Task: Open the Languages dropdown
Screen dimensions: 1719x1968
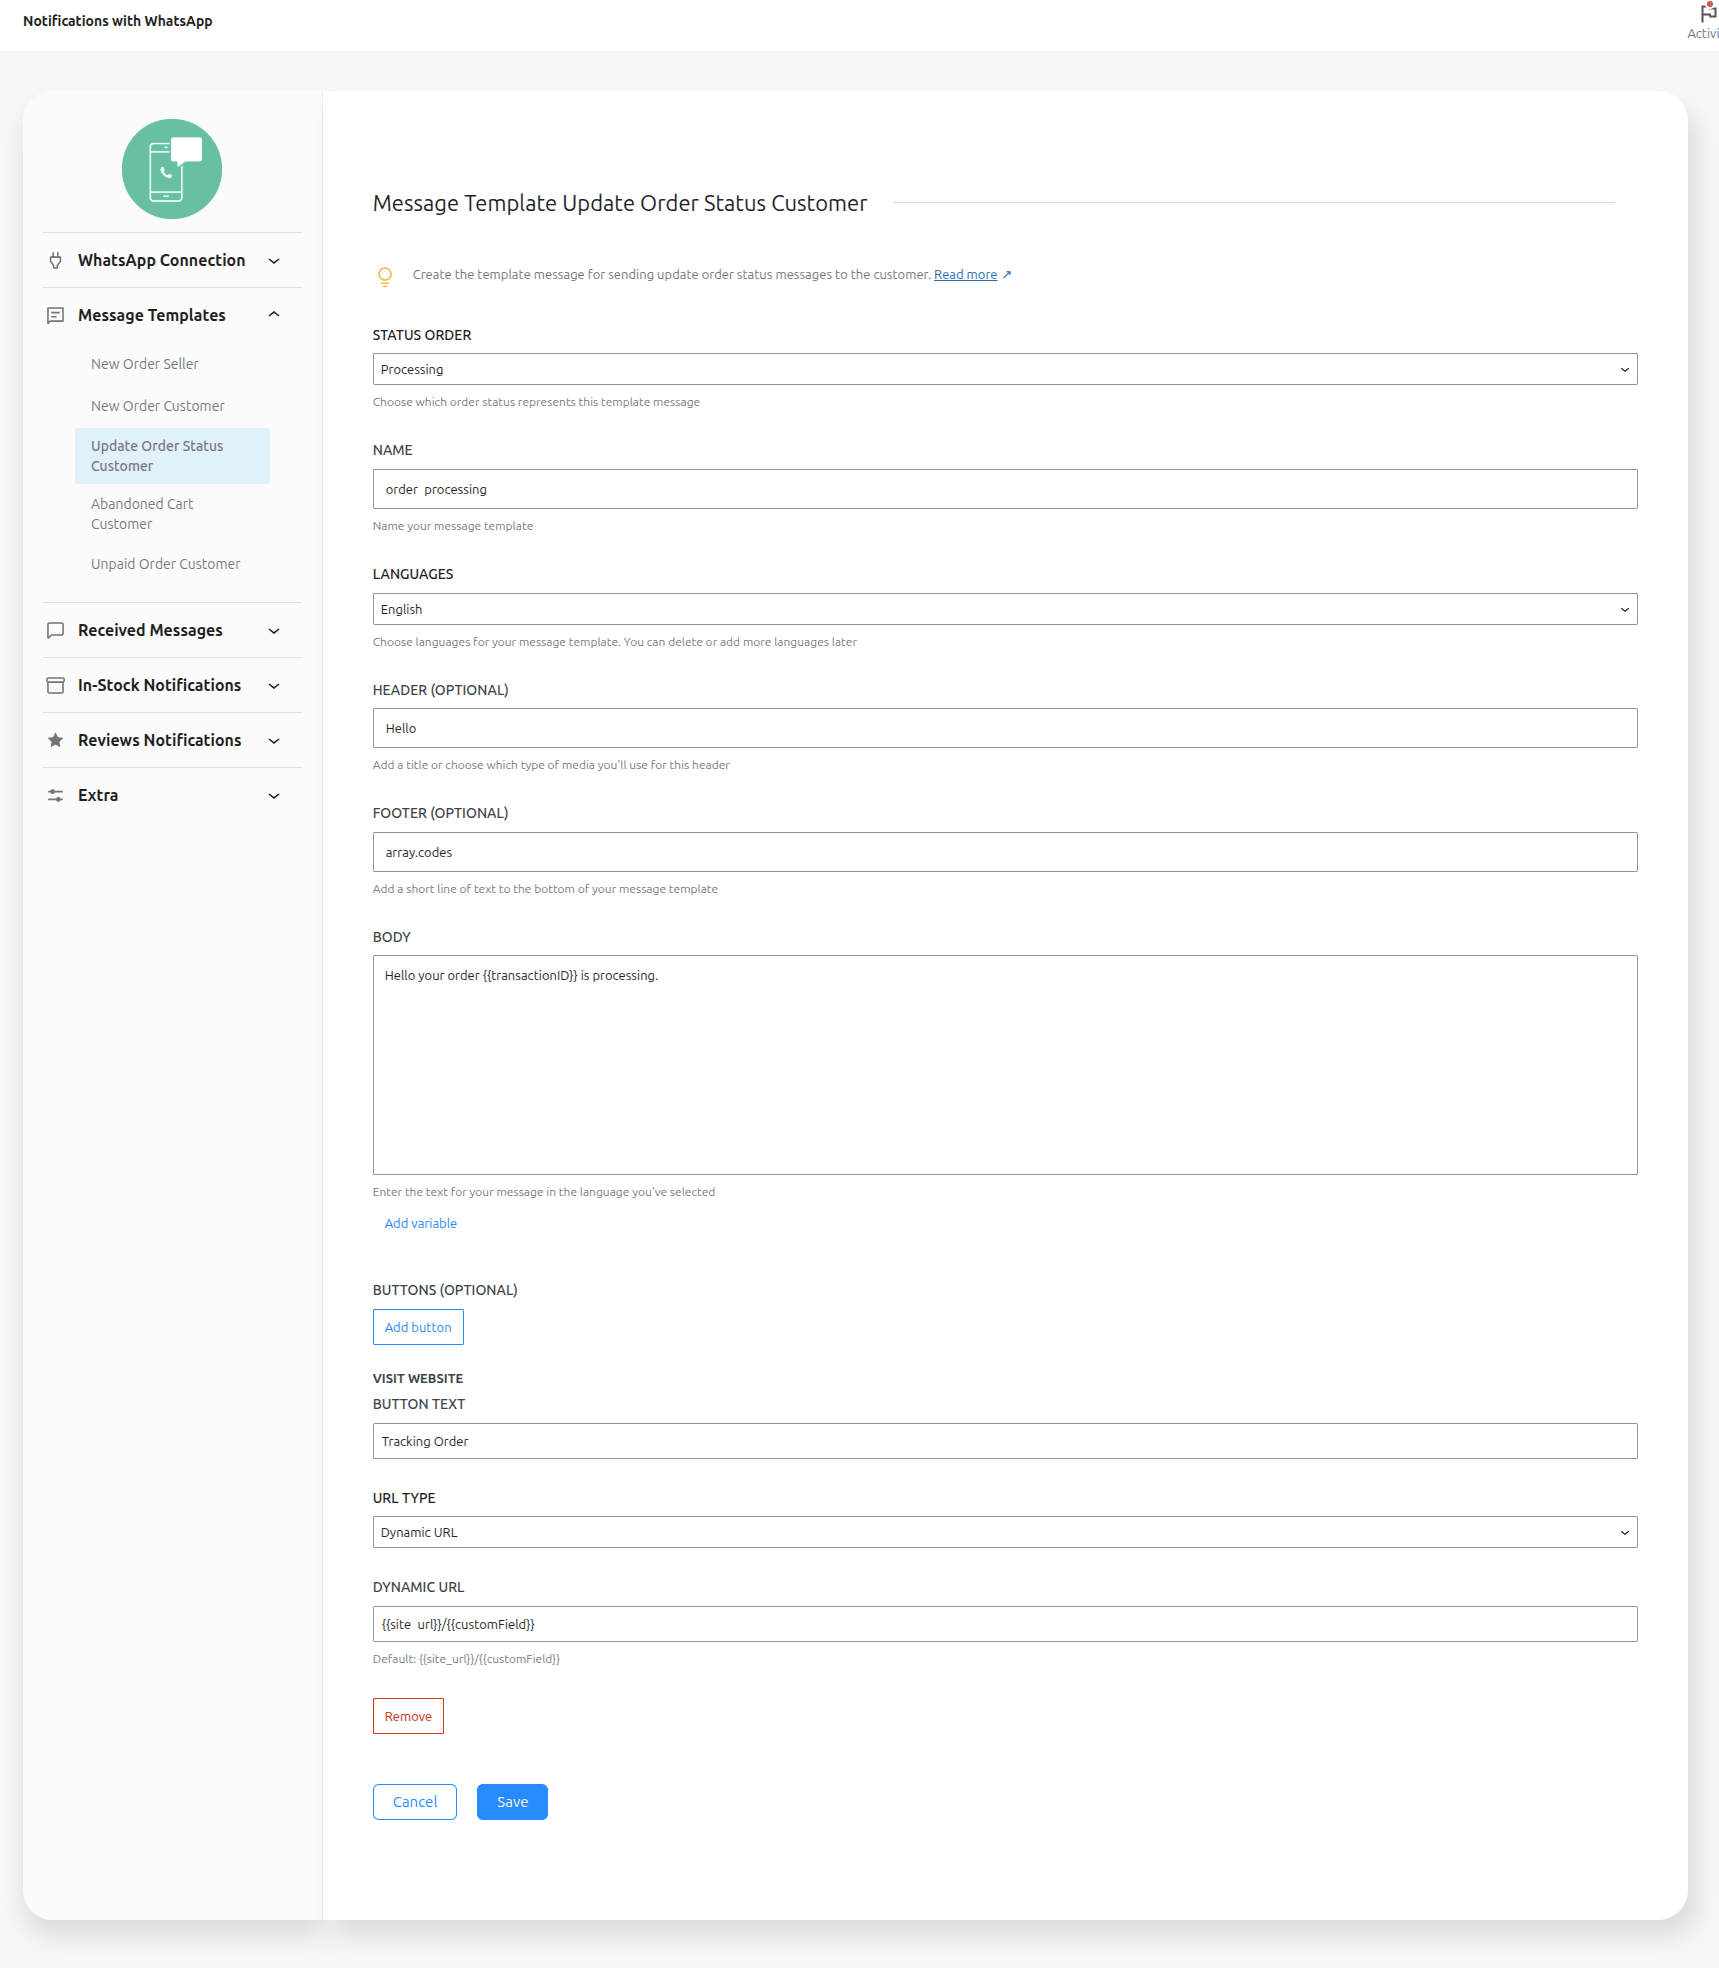Action: point(1004,610)
